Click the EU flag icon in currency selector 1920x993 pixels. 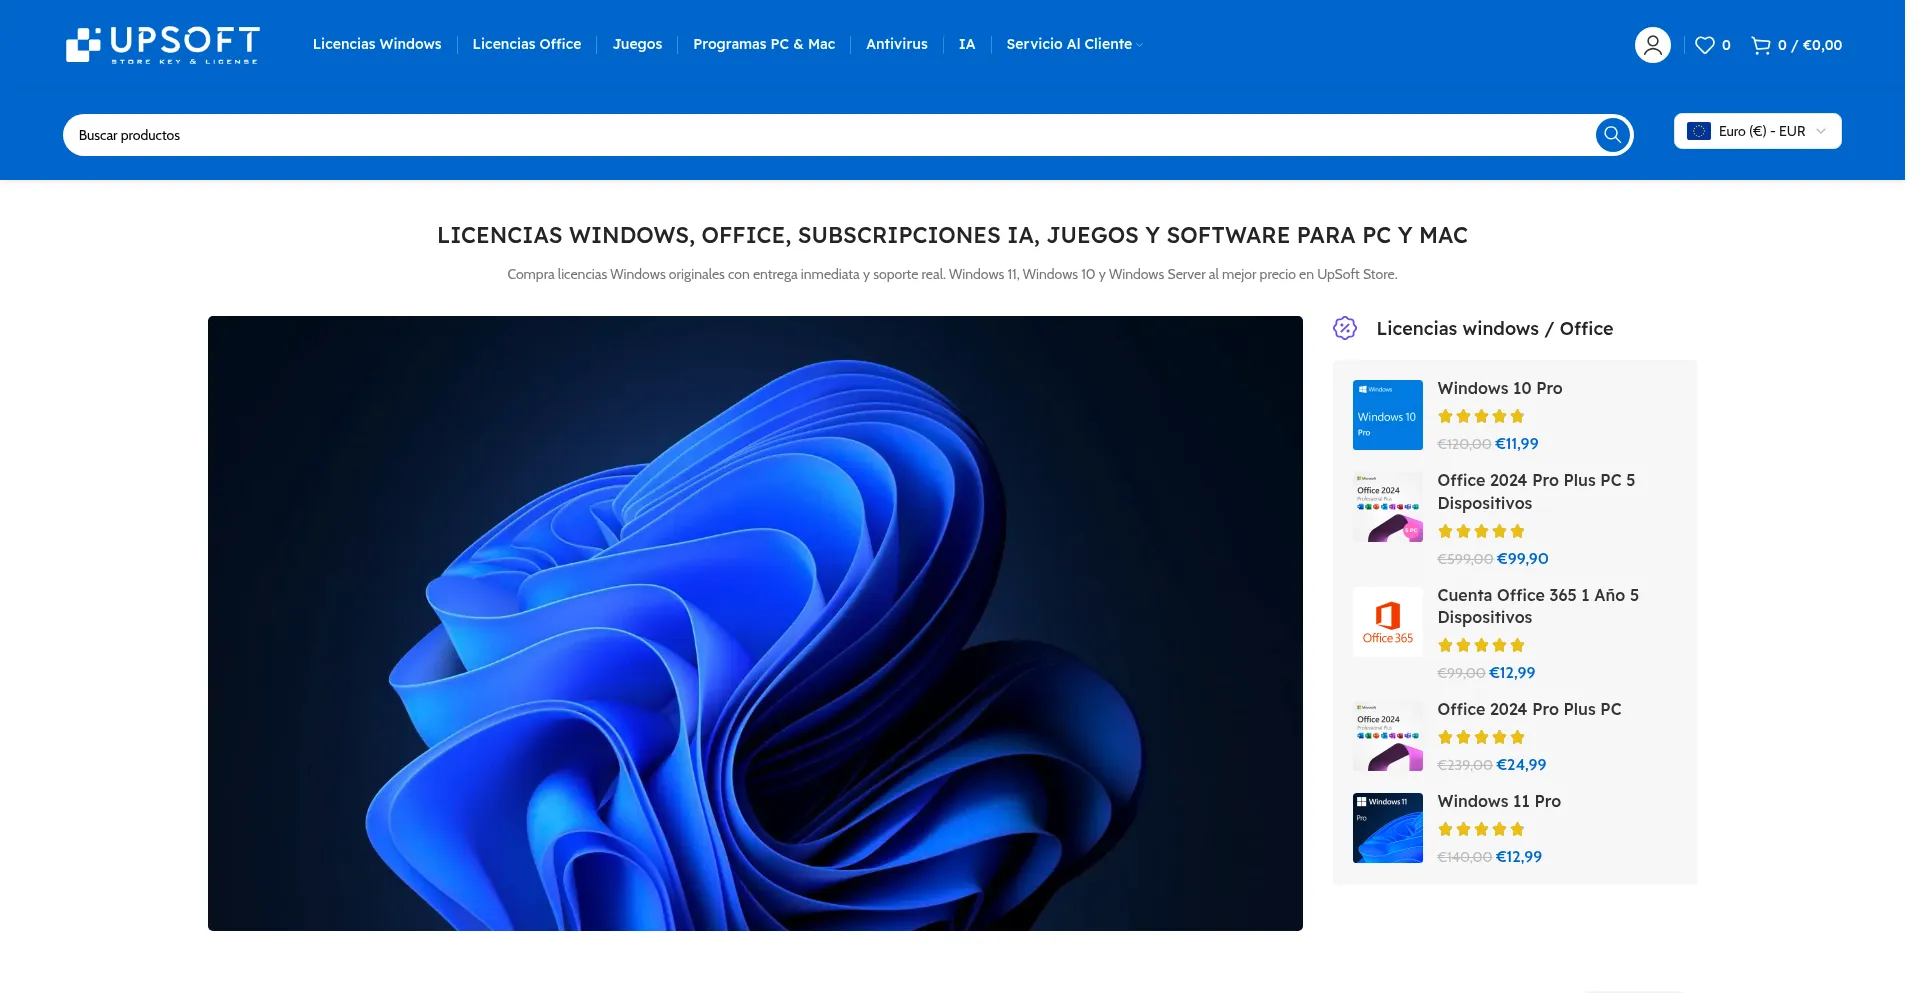point(1698,131)
